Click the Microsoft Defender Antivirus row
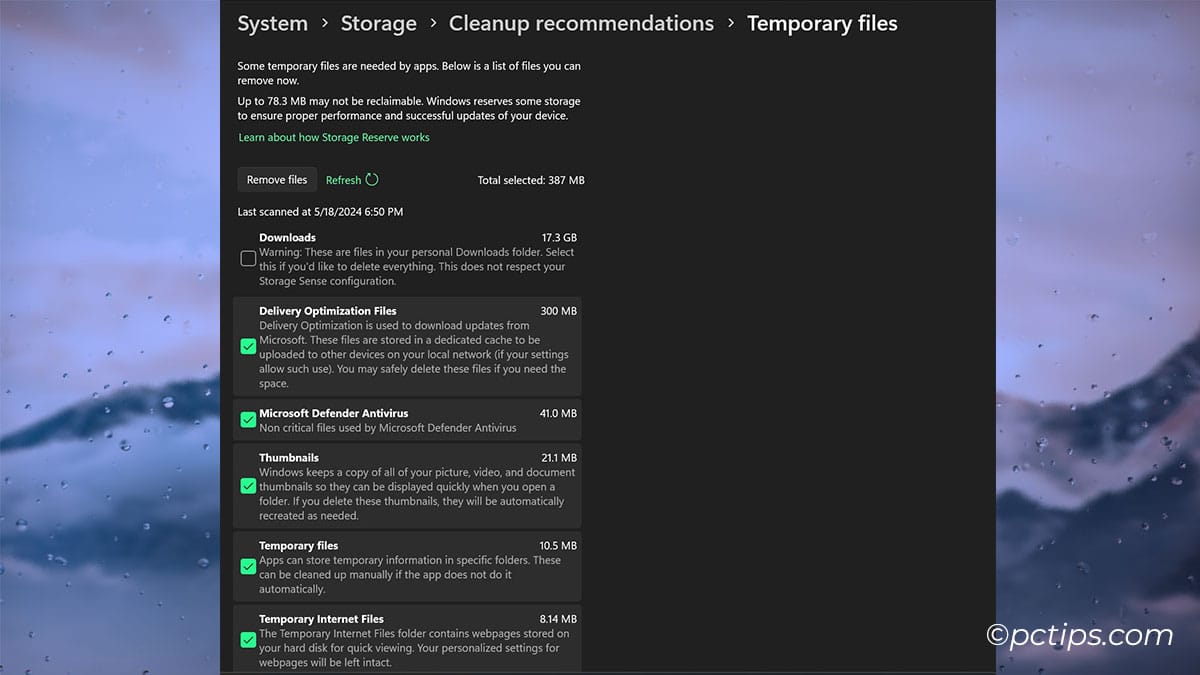 tap(410, 419)
